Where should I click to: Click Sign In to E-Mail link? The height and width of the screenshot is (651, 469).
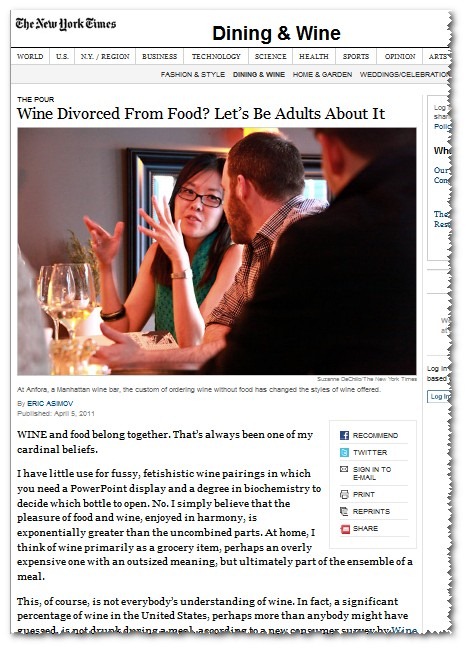pyautogui.click(x=372, y=473)
